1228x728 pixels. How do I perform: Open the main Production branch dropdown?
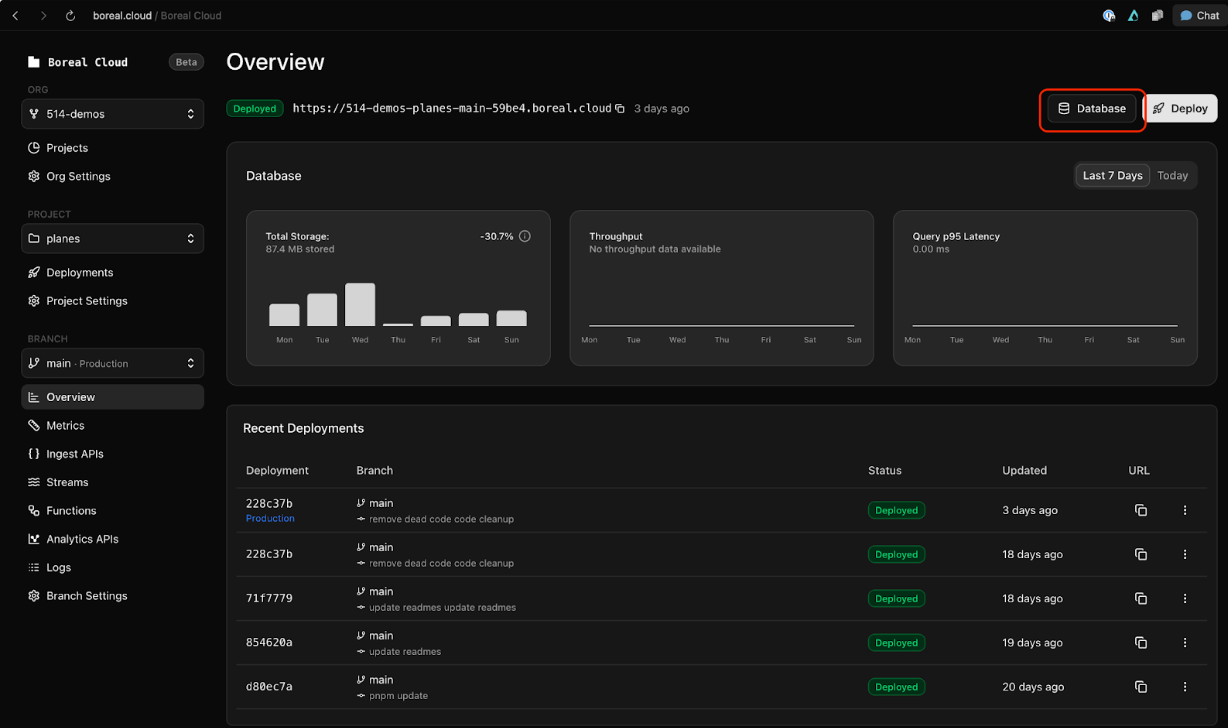(112, 363)
